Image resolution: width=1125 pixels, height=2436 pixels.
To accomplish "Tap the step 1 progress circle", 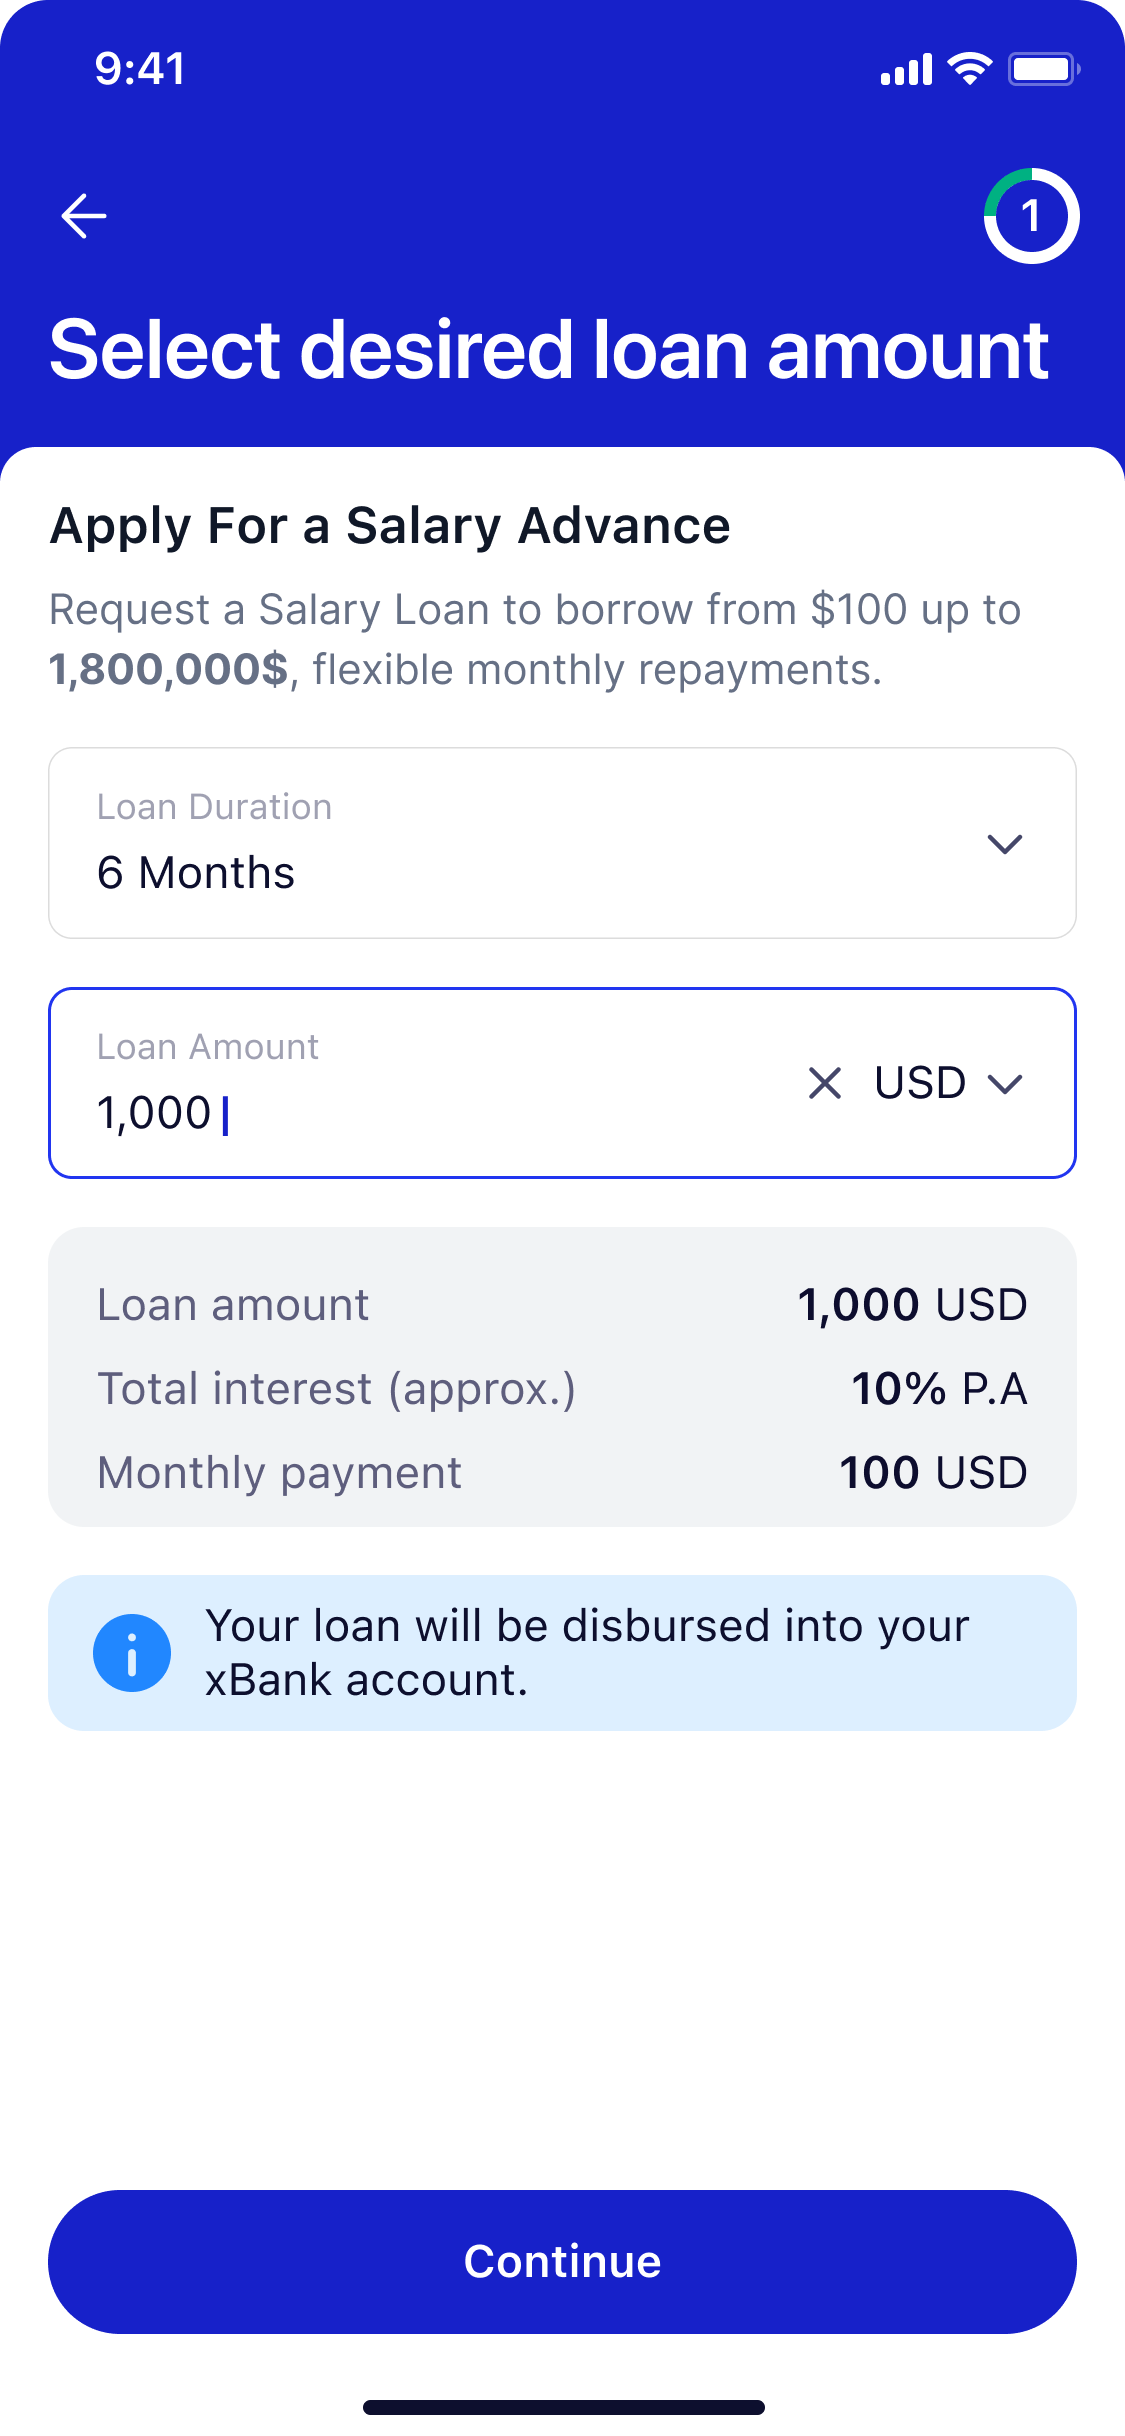I will pyautogui.click(x=1031, y=216).
